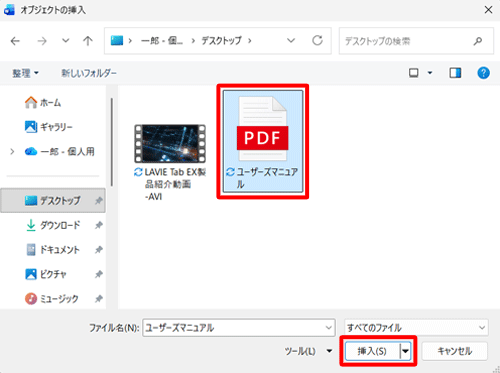Expand the 一郎 - 個人用 tree node
This screenshot has width=500, height=373.
tap(12, 152)
